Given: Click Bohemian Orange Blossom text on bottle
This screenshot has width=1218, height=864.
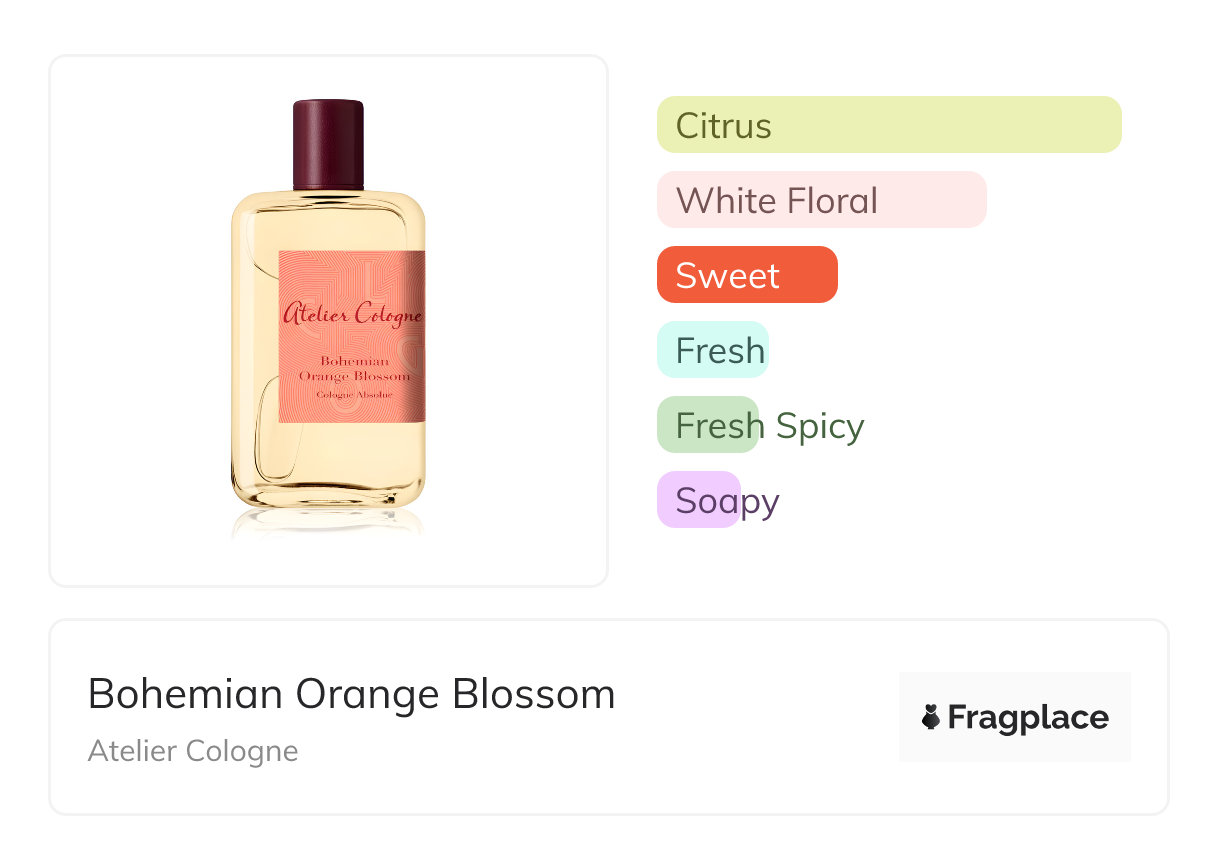Looking at the screenshot, I should tap(354, 368).
